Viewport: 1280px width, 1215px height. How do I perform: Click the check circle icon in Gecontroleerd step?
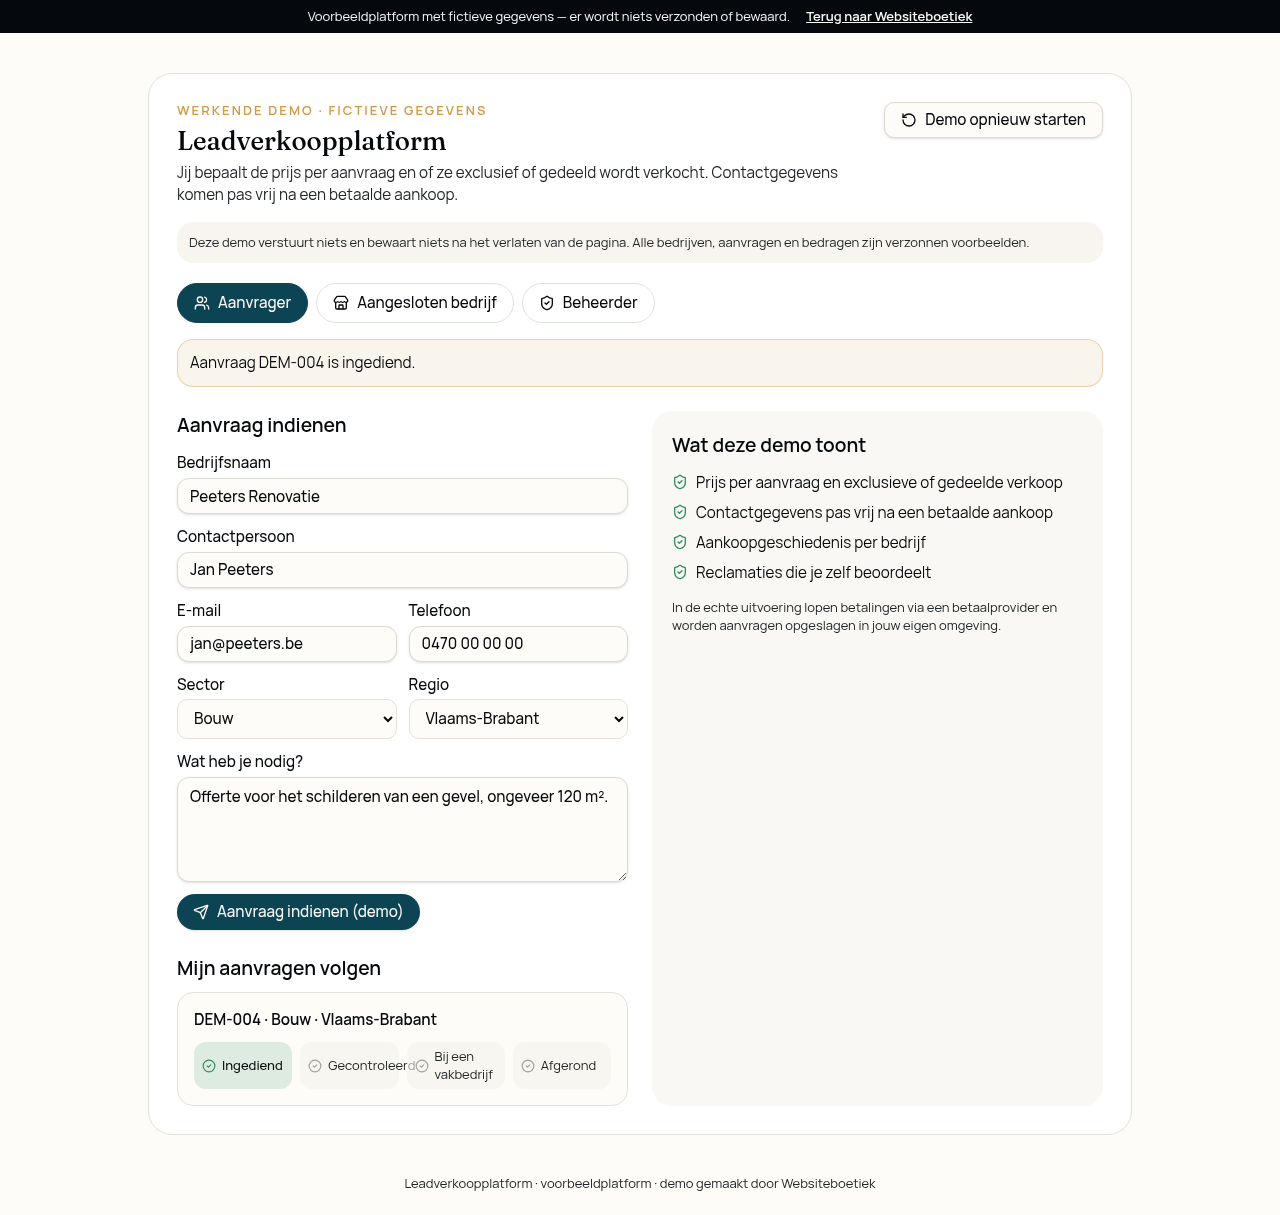(315, 1066)
